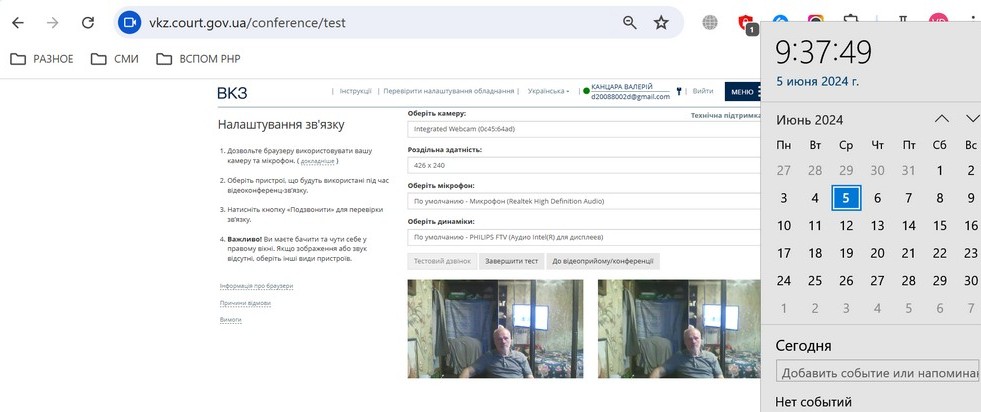This screenshot has width=981, height=412.
Task: Select greyed day 31 of previous month
Action: coord(909,170)
